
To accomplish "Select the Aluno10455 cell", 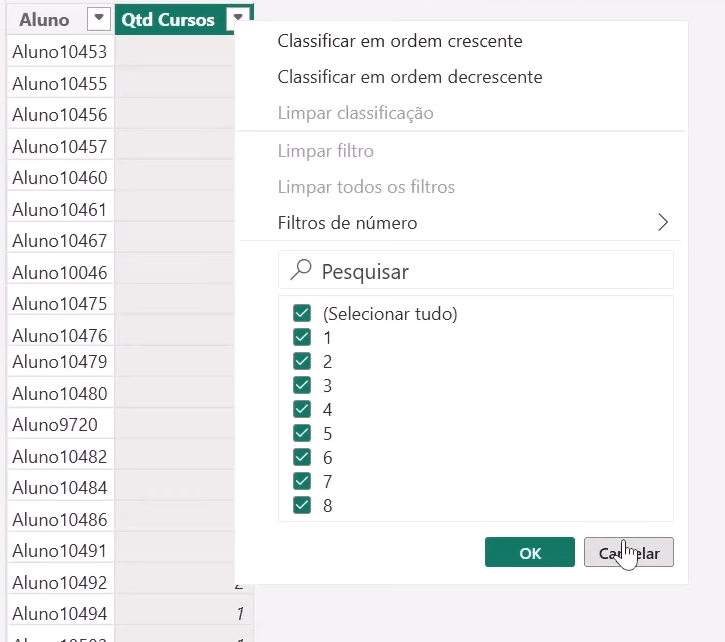I will 60,83.
